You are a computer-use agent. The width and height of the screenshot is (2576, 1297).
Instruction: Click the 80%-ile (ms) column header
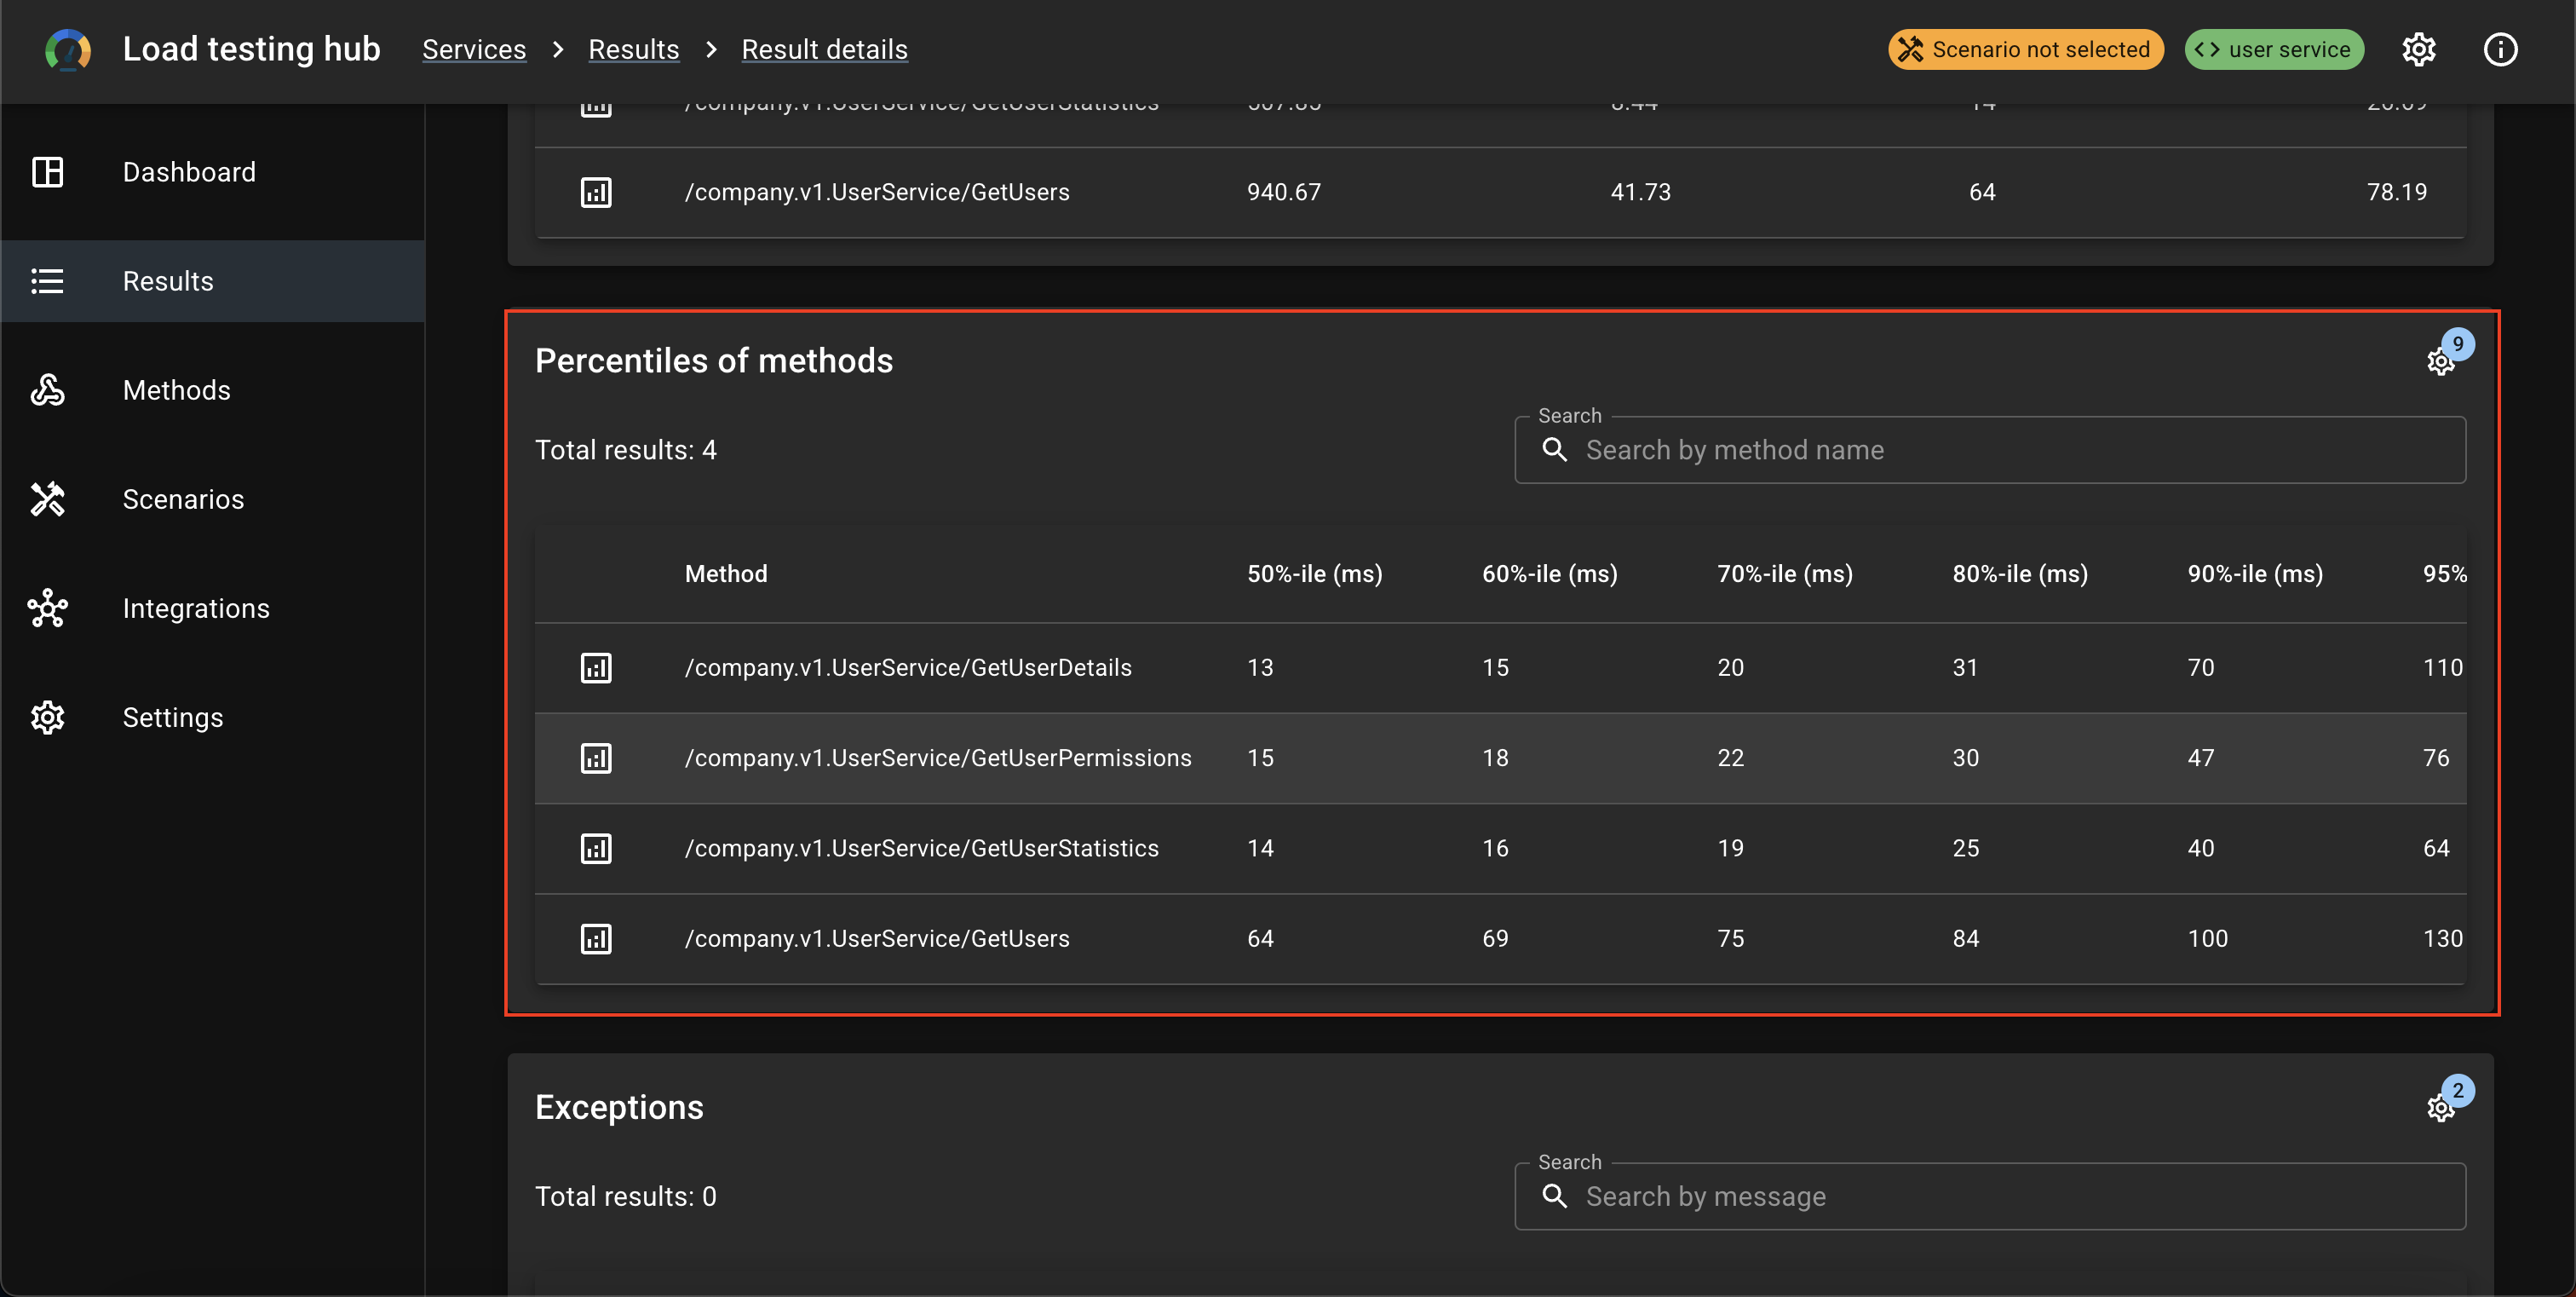(2020, 574)
